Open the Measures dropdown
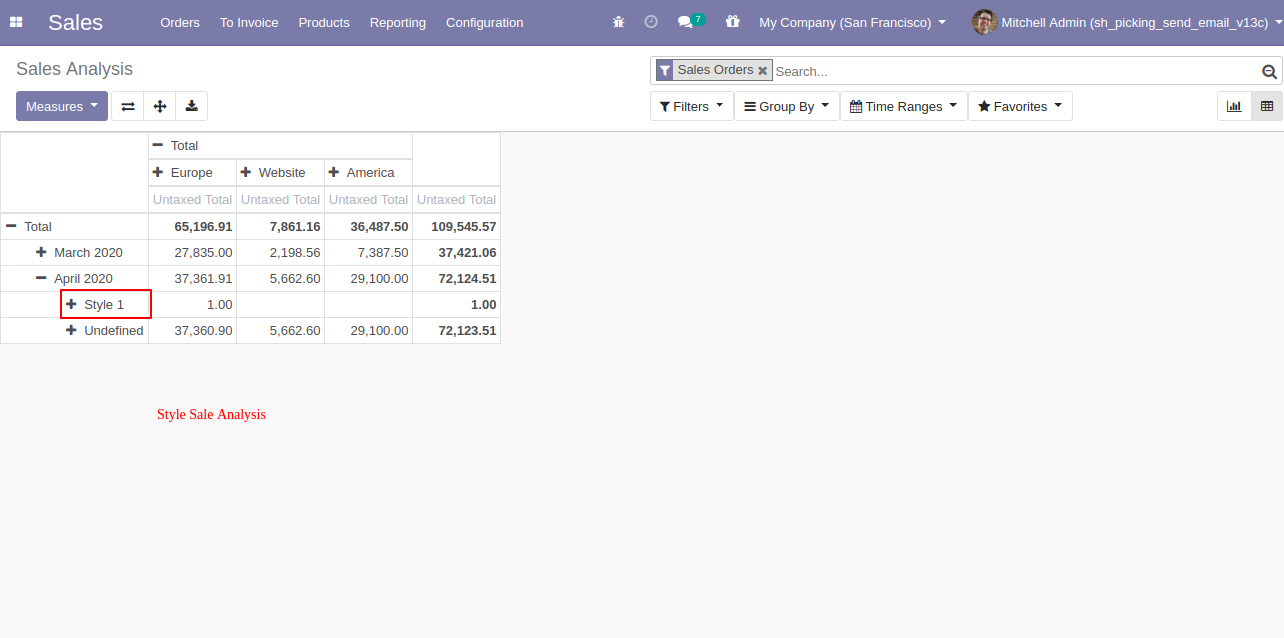The width and height of the screenshot is (1284, 638). (62, 106)
